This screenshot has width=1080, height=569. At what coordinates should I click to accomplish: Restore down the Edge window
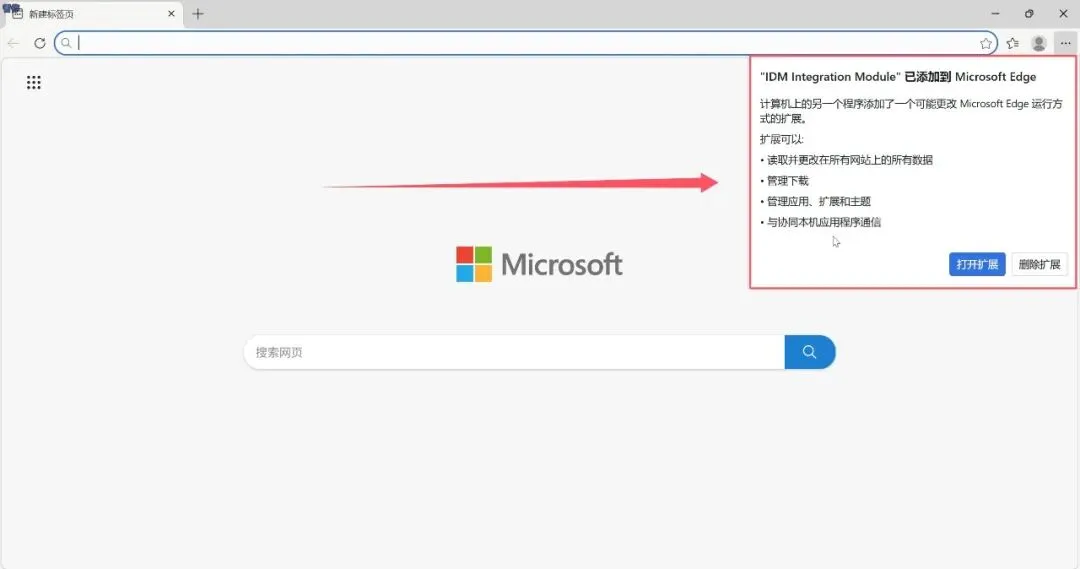coord(1029,14)
